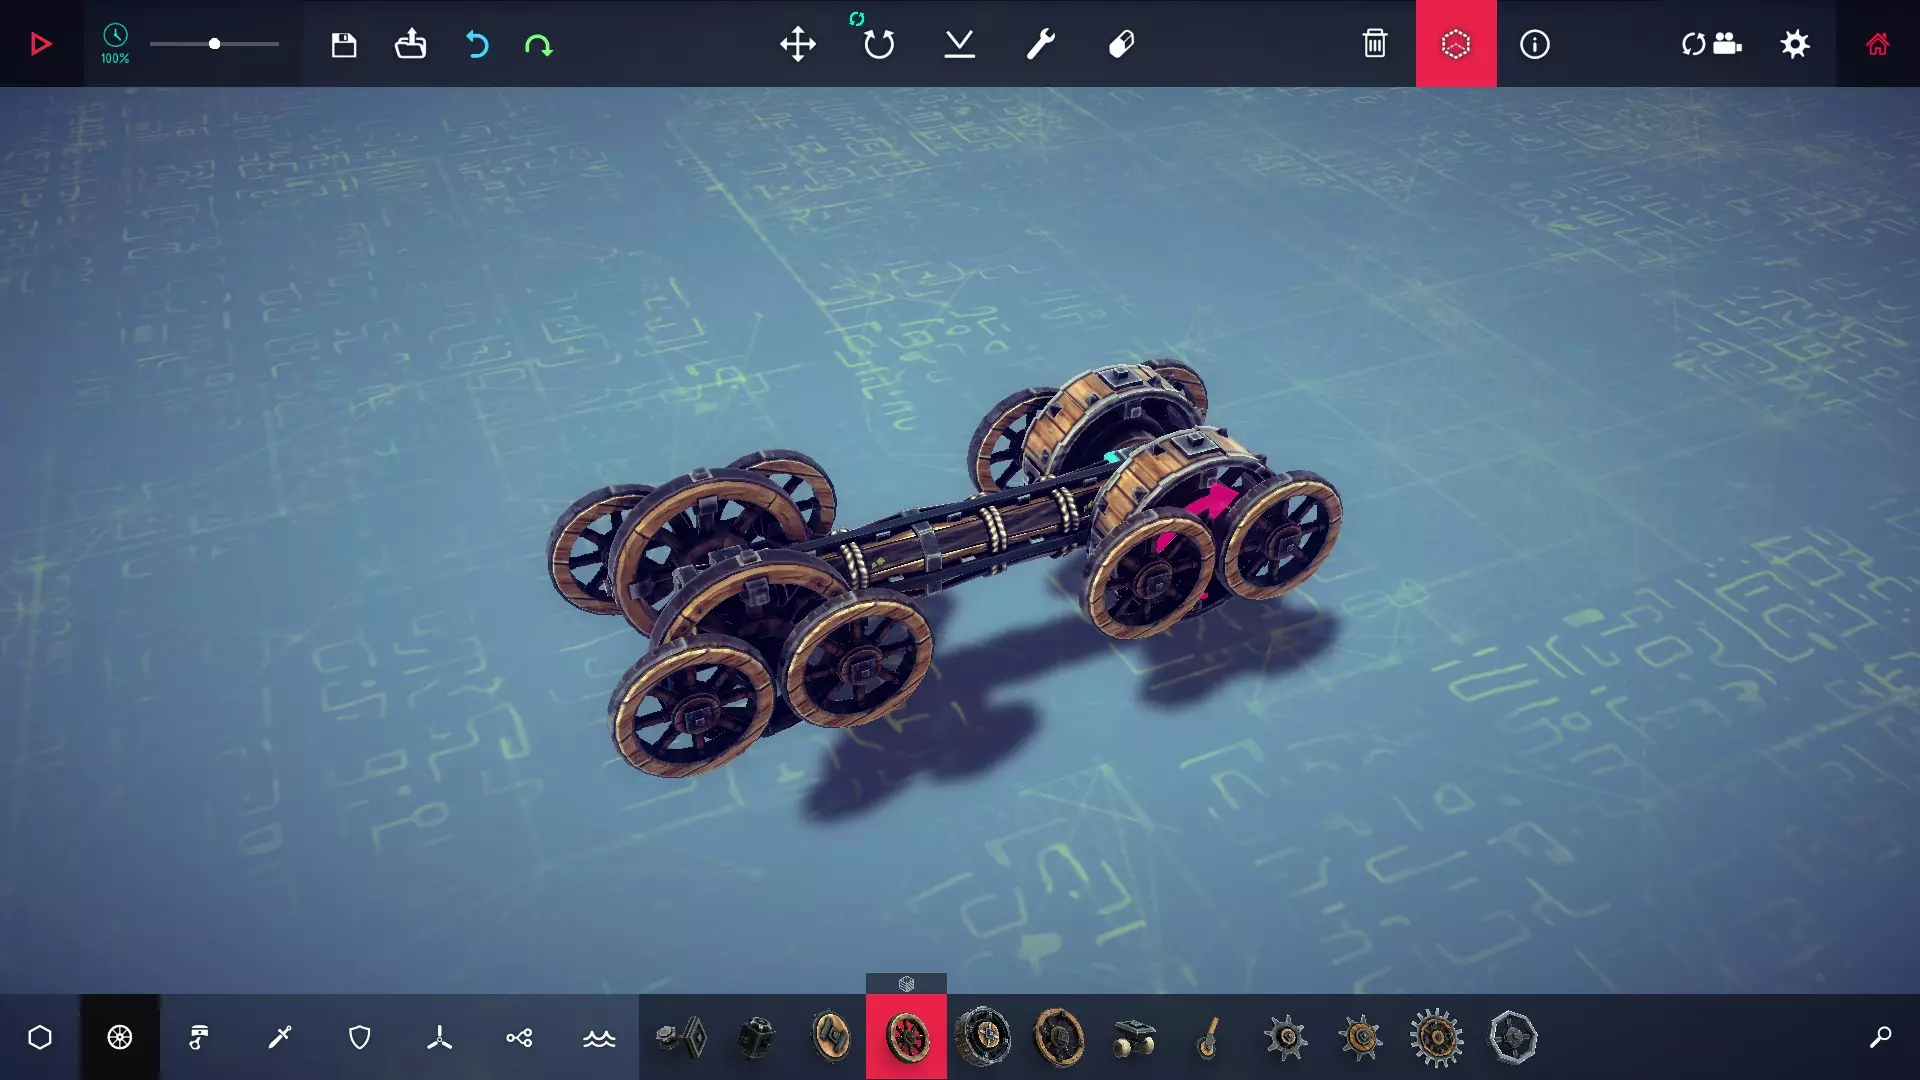Select the translate move tool

(x=797, y=44)
